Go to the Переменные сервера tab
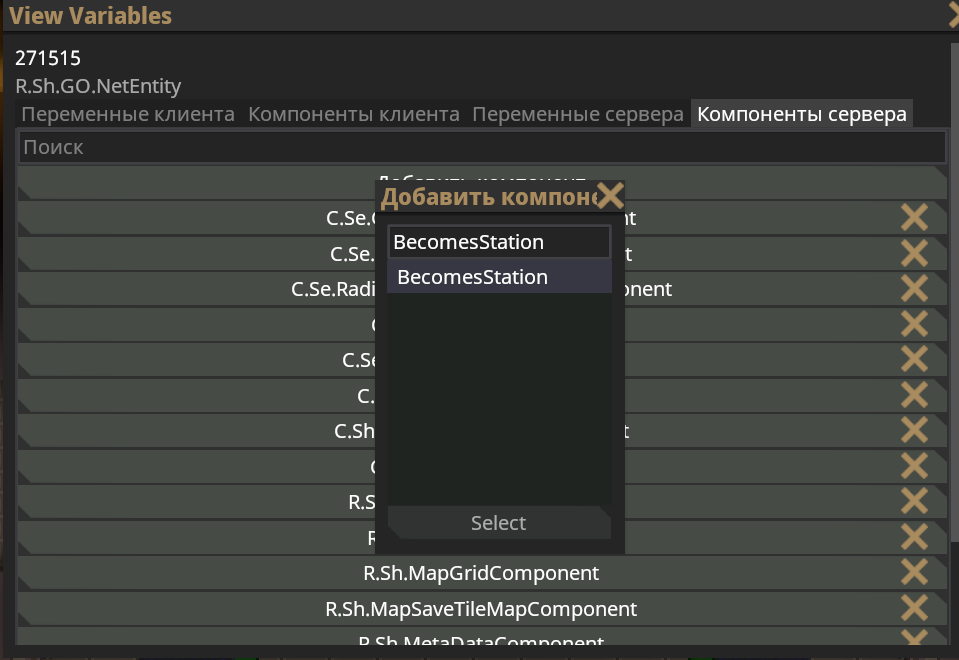The width and height of the screenshot is (959, 660). click(x=578, y=114)
